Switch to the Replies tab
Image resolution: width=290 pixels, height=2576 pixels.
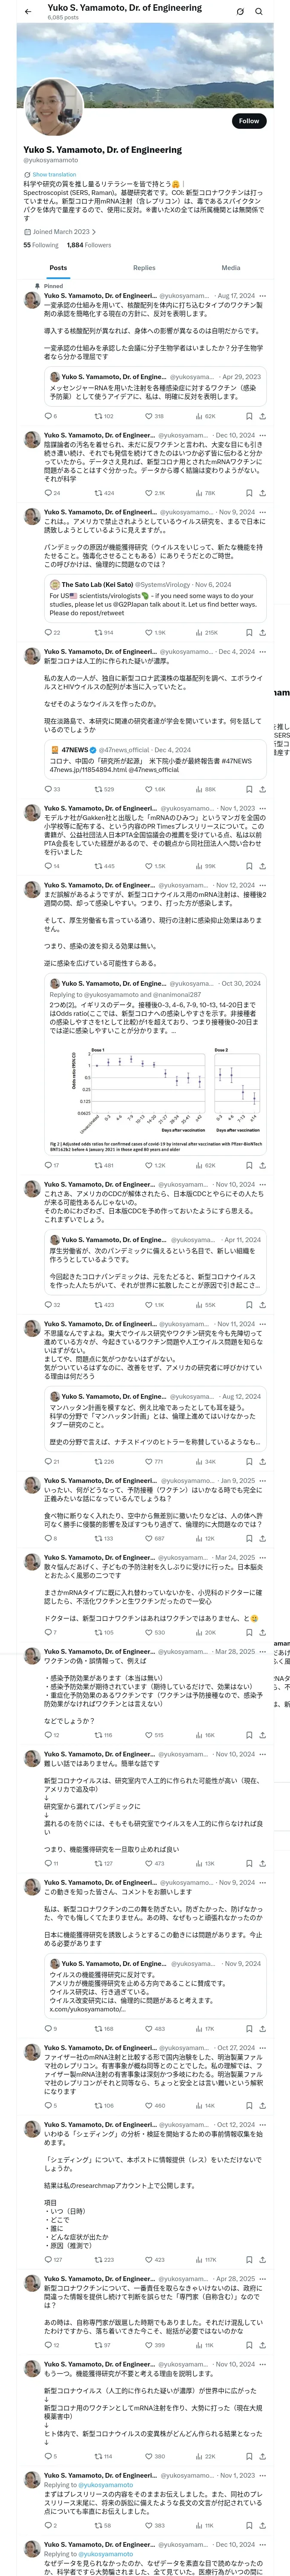[144, 268]
